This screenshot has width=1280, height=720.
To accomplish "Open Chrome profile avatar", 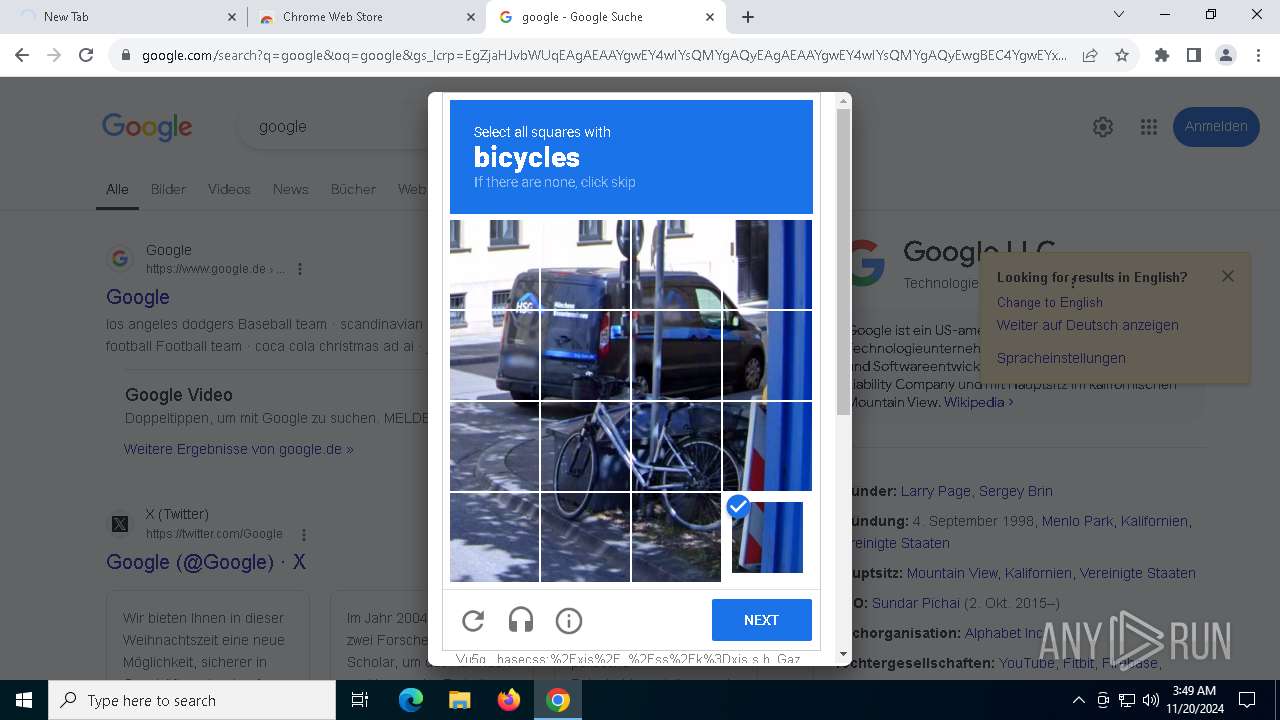I will [1226, 56].
